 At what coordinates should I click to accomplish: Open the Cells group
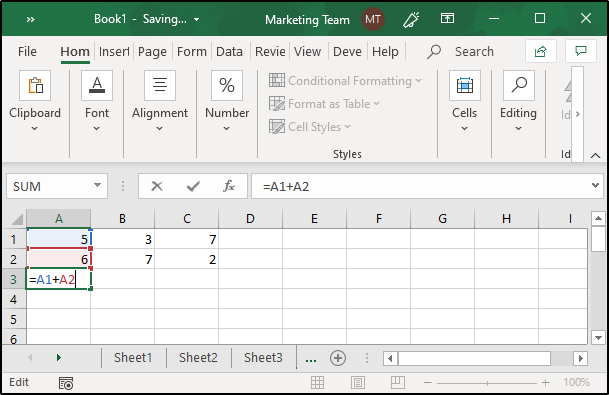pyautogui.click(x=465, y=102)
